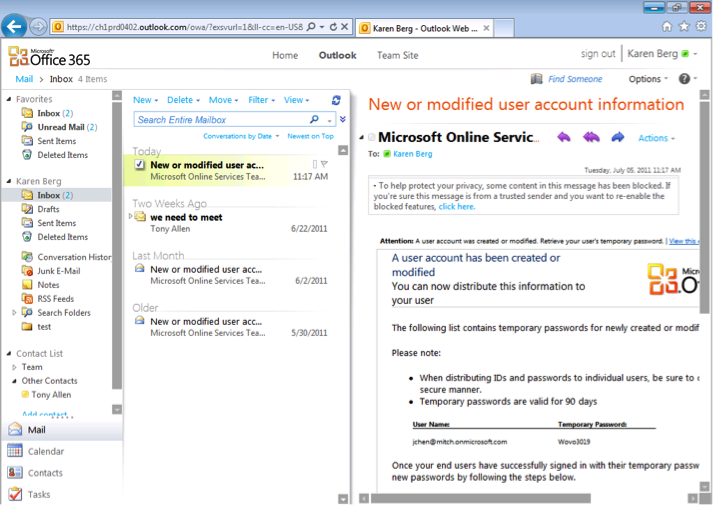The width and height of the screenshot is (713, 505).
Task: Click the category box on today's message
Action: pos(315,164)
